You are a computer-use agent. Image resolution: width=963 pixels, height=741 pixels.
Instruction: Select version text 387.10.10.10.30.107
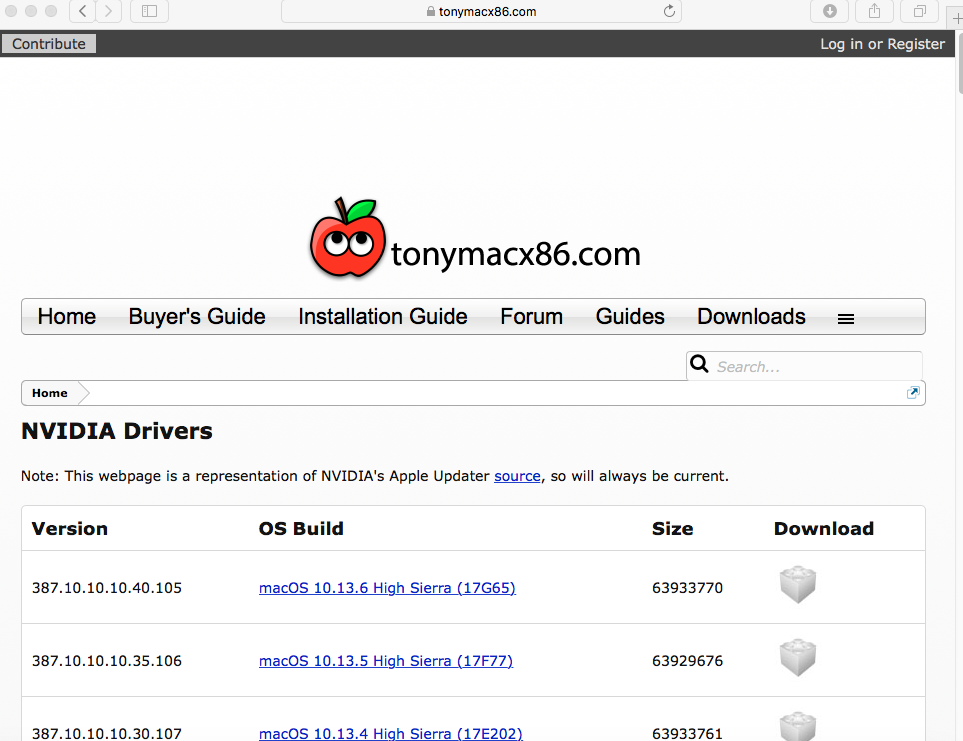[107, 734]
